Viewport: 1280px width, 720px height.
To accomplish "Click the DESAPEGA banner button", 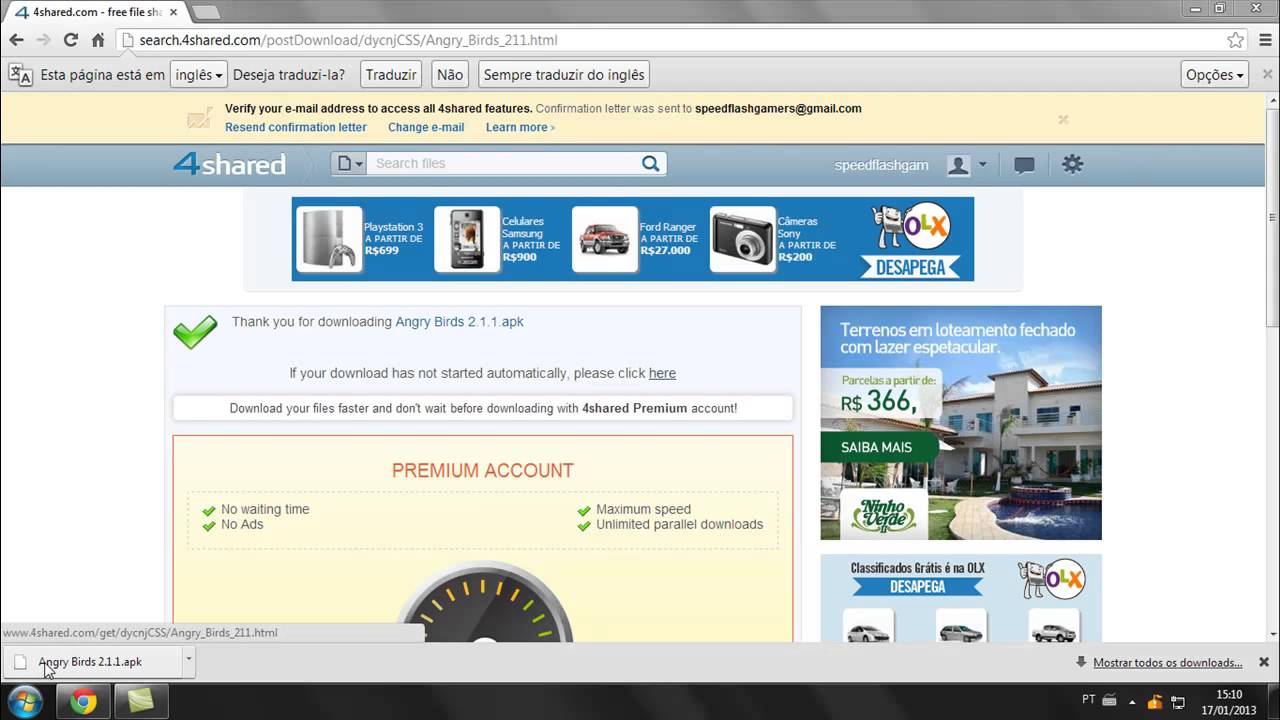I will (910, 268).
